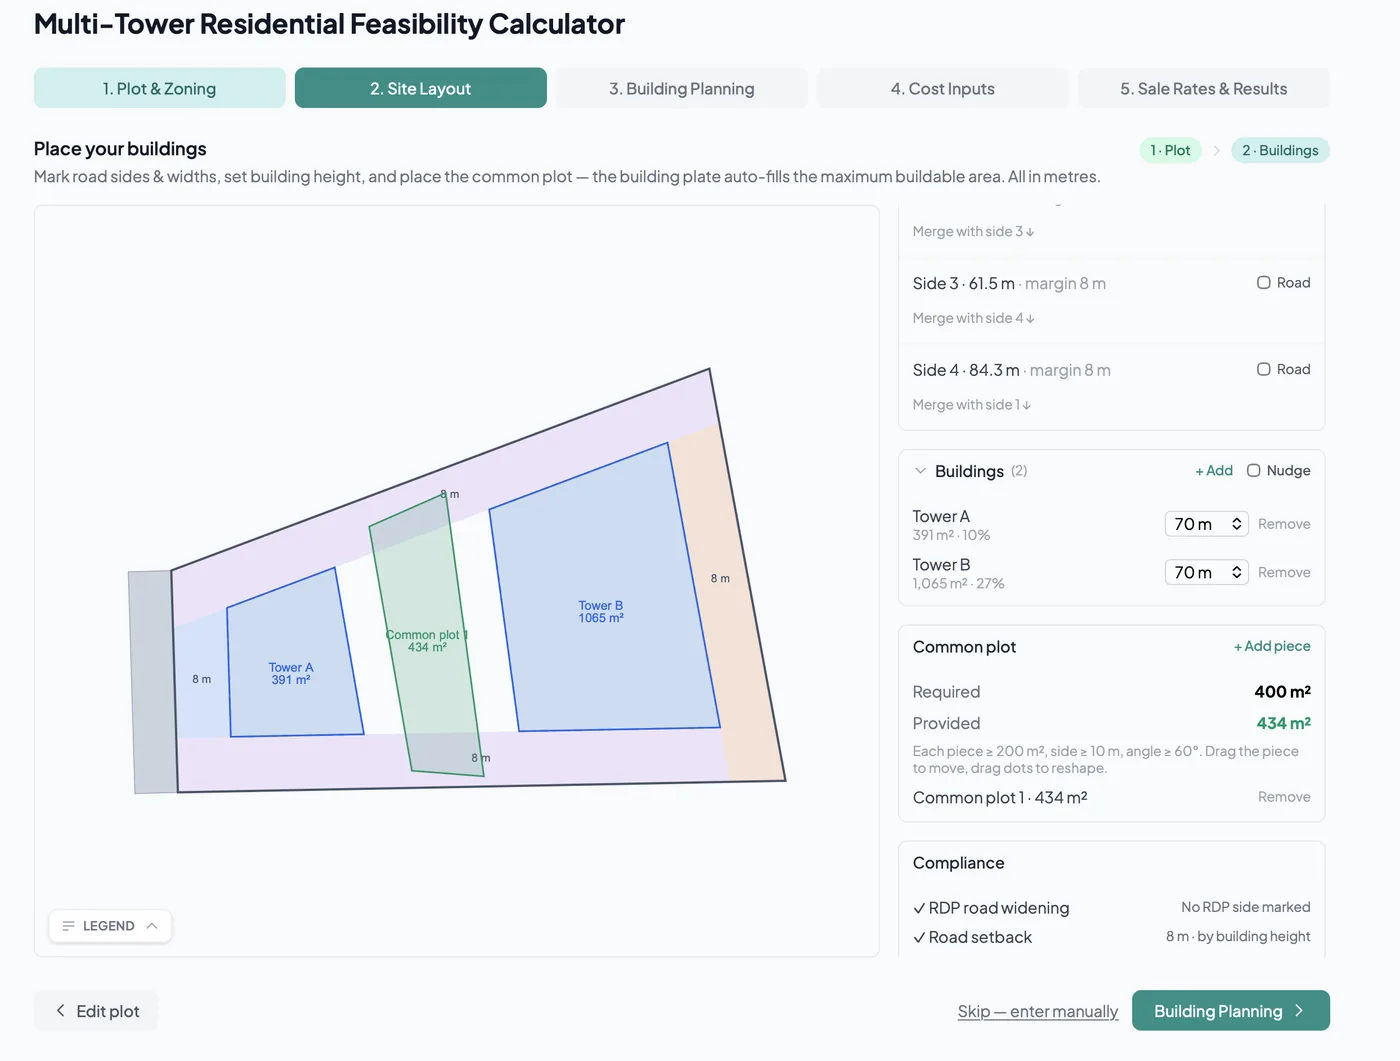Click the '2 · Buildings' step pill
Viewport: 1400px width, 1061px height.
[1280, 150]
